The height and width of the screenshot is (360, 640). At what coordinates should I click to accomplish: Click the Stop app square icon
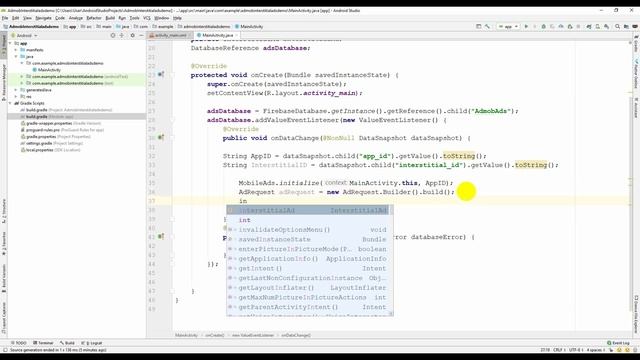(578, 27)
